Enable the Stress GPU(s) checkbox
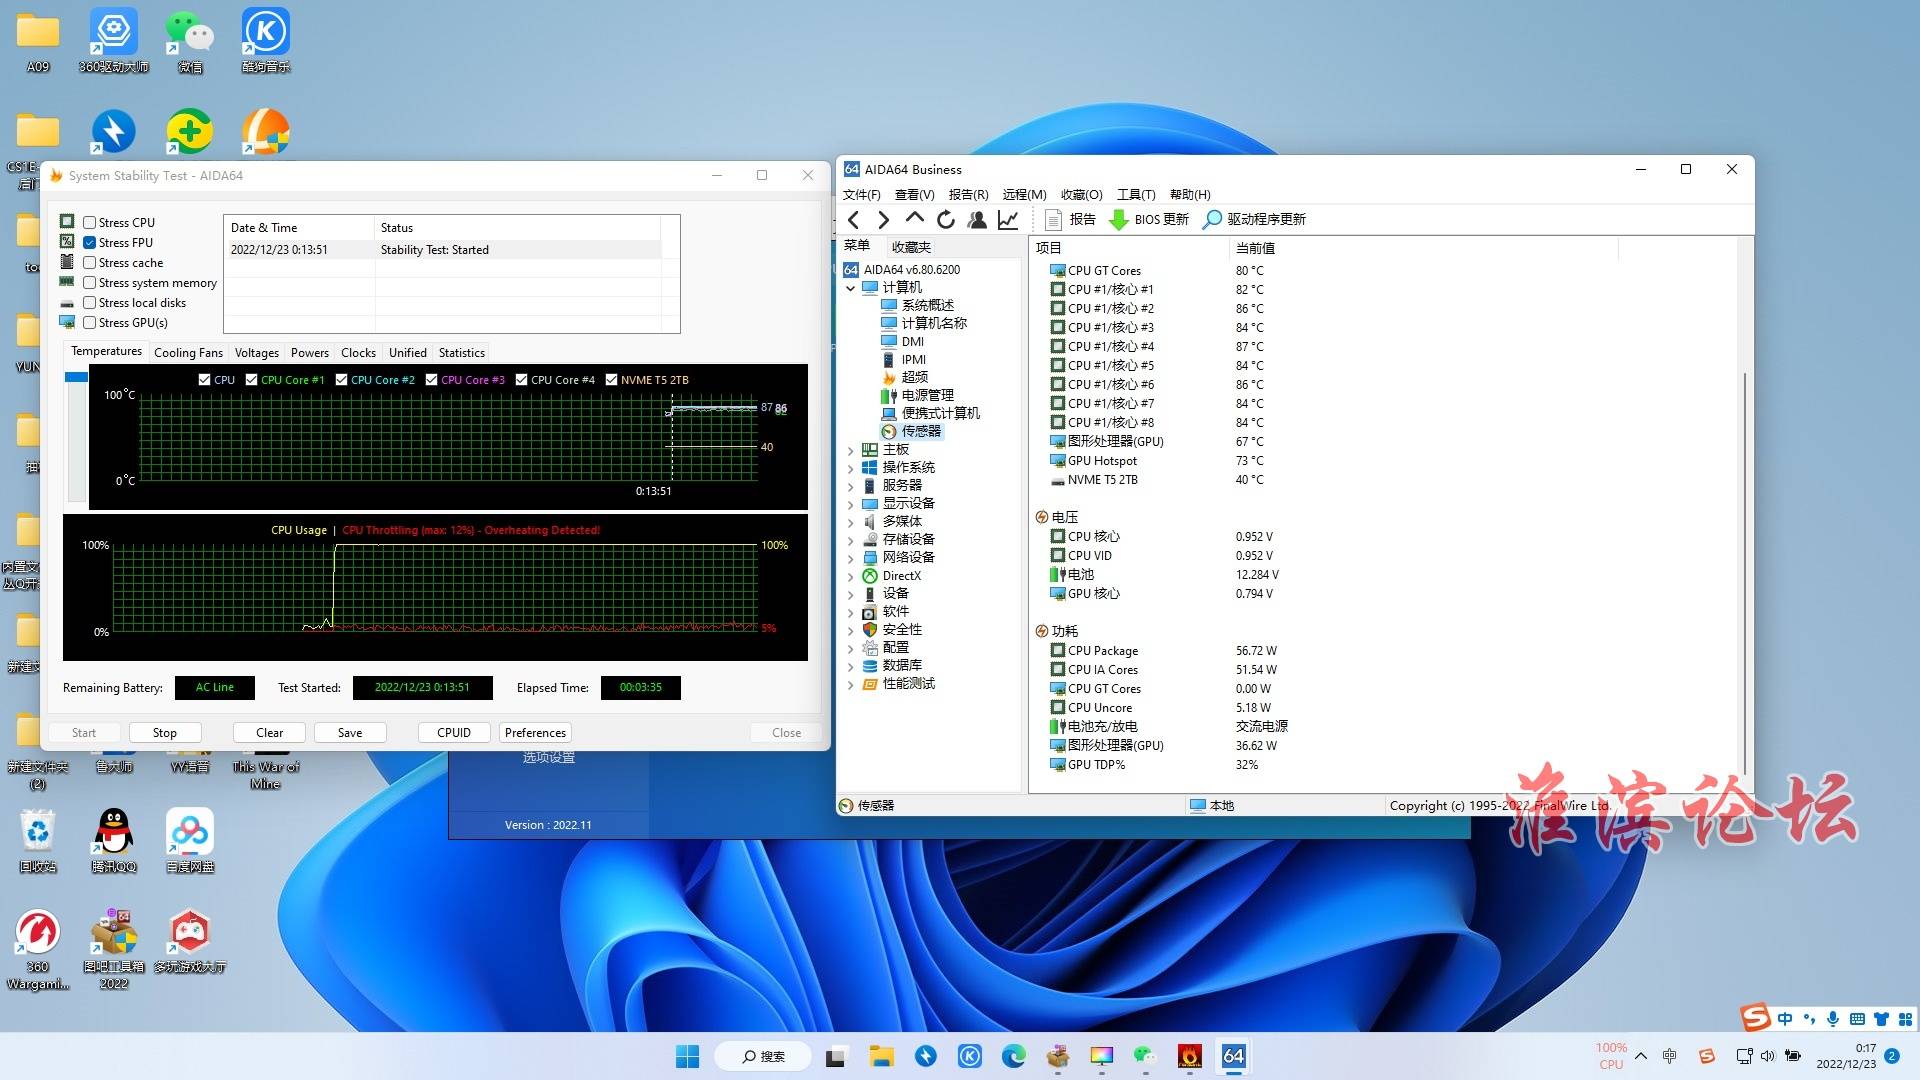 point(90,323)
